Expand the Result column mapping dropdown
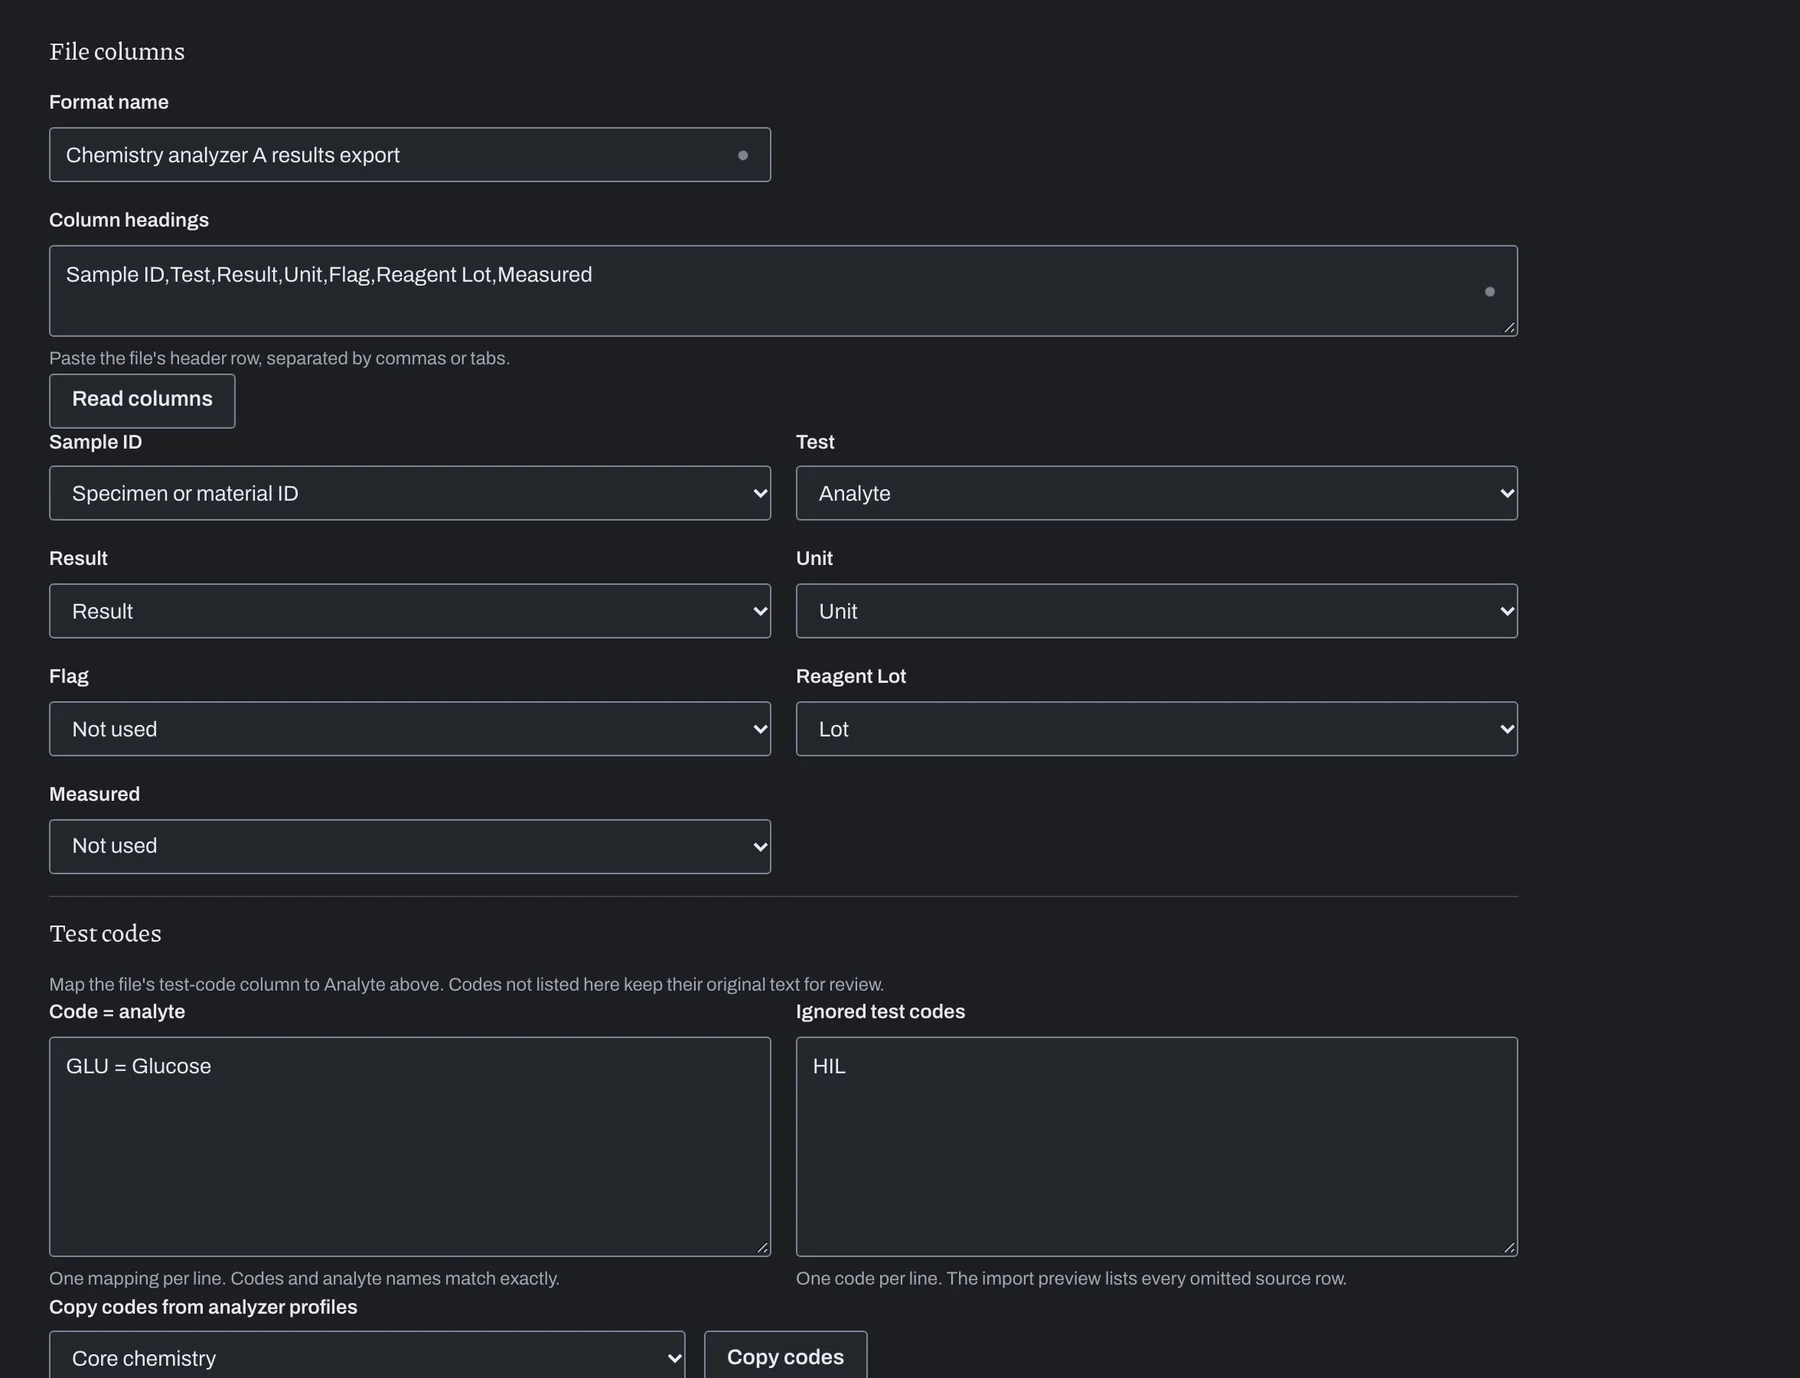The width and height of the screenshot is (1800, 1378). coord(410,611)
